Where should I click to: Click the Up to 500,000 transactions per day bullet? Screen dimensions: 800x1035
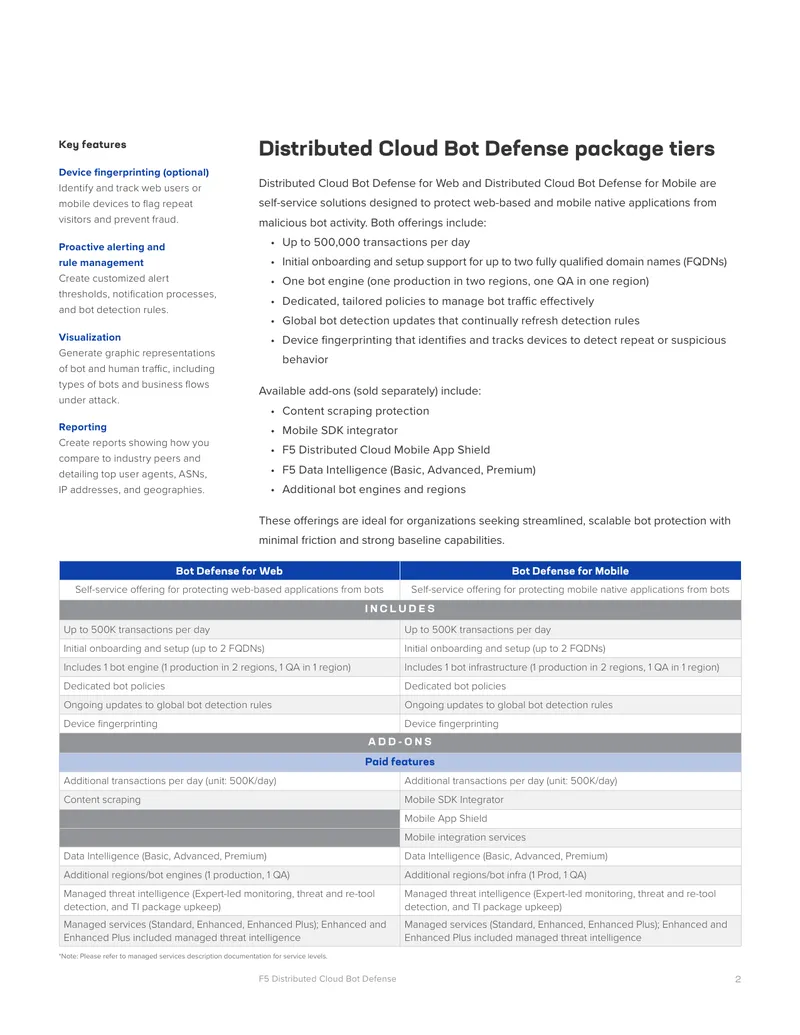coord(376,242)
